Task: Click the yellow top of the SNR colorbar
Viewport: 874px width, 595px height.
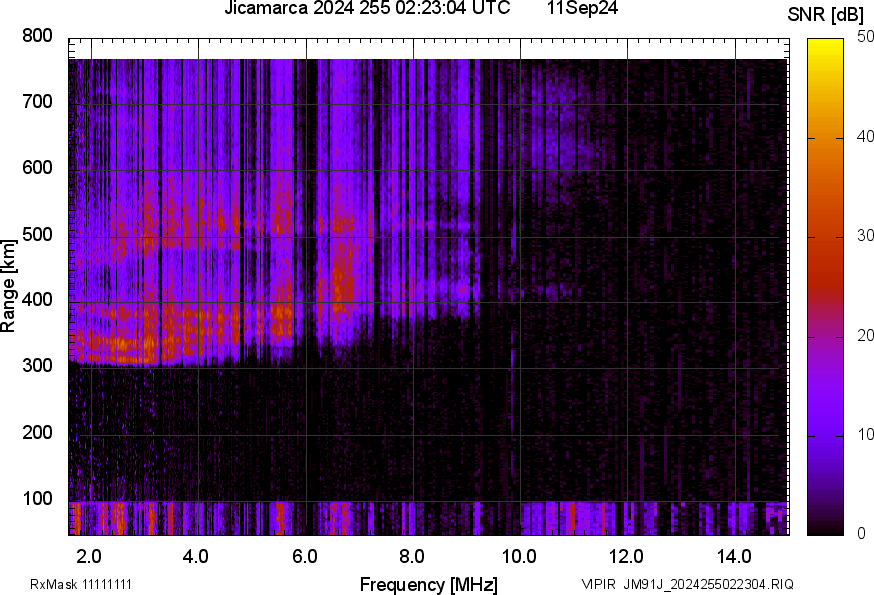Action: (x=825, y=45)
